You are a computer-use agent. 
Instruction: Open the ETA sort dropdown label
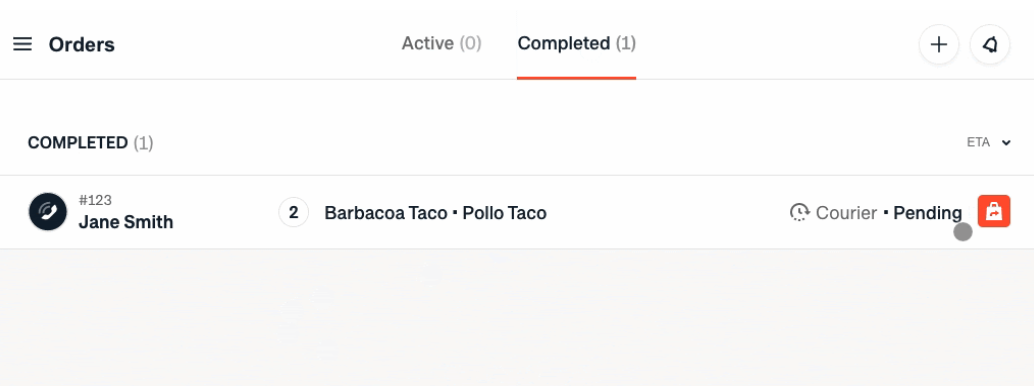(x=979, y=143)
